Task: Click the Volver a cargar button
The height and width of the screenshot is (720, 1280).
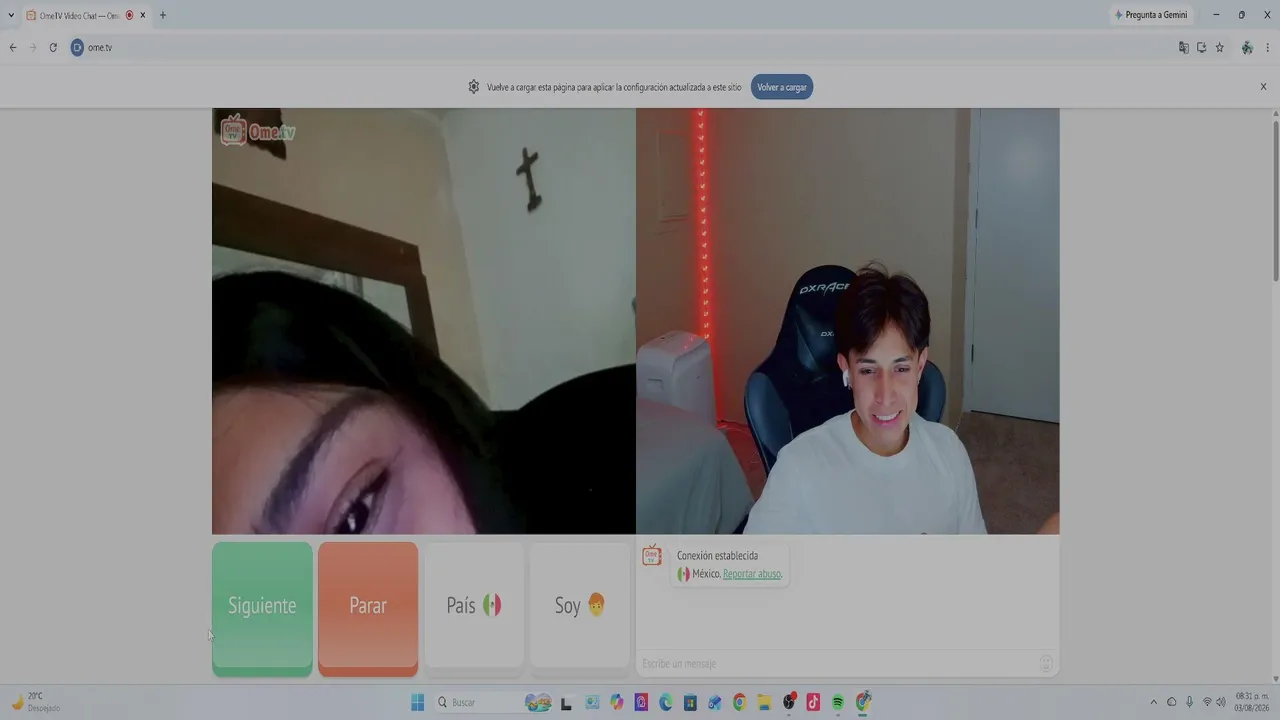Action: pyautogui.click(x=782, y=87)
